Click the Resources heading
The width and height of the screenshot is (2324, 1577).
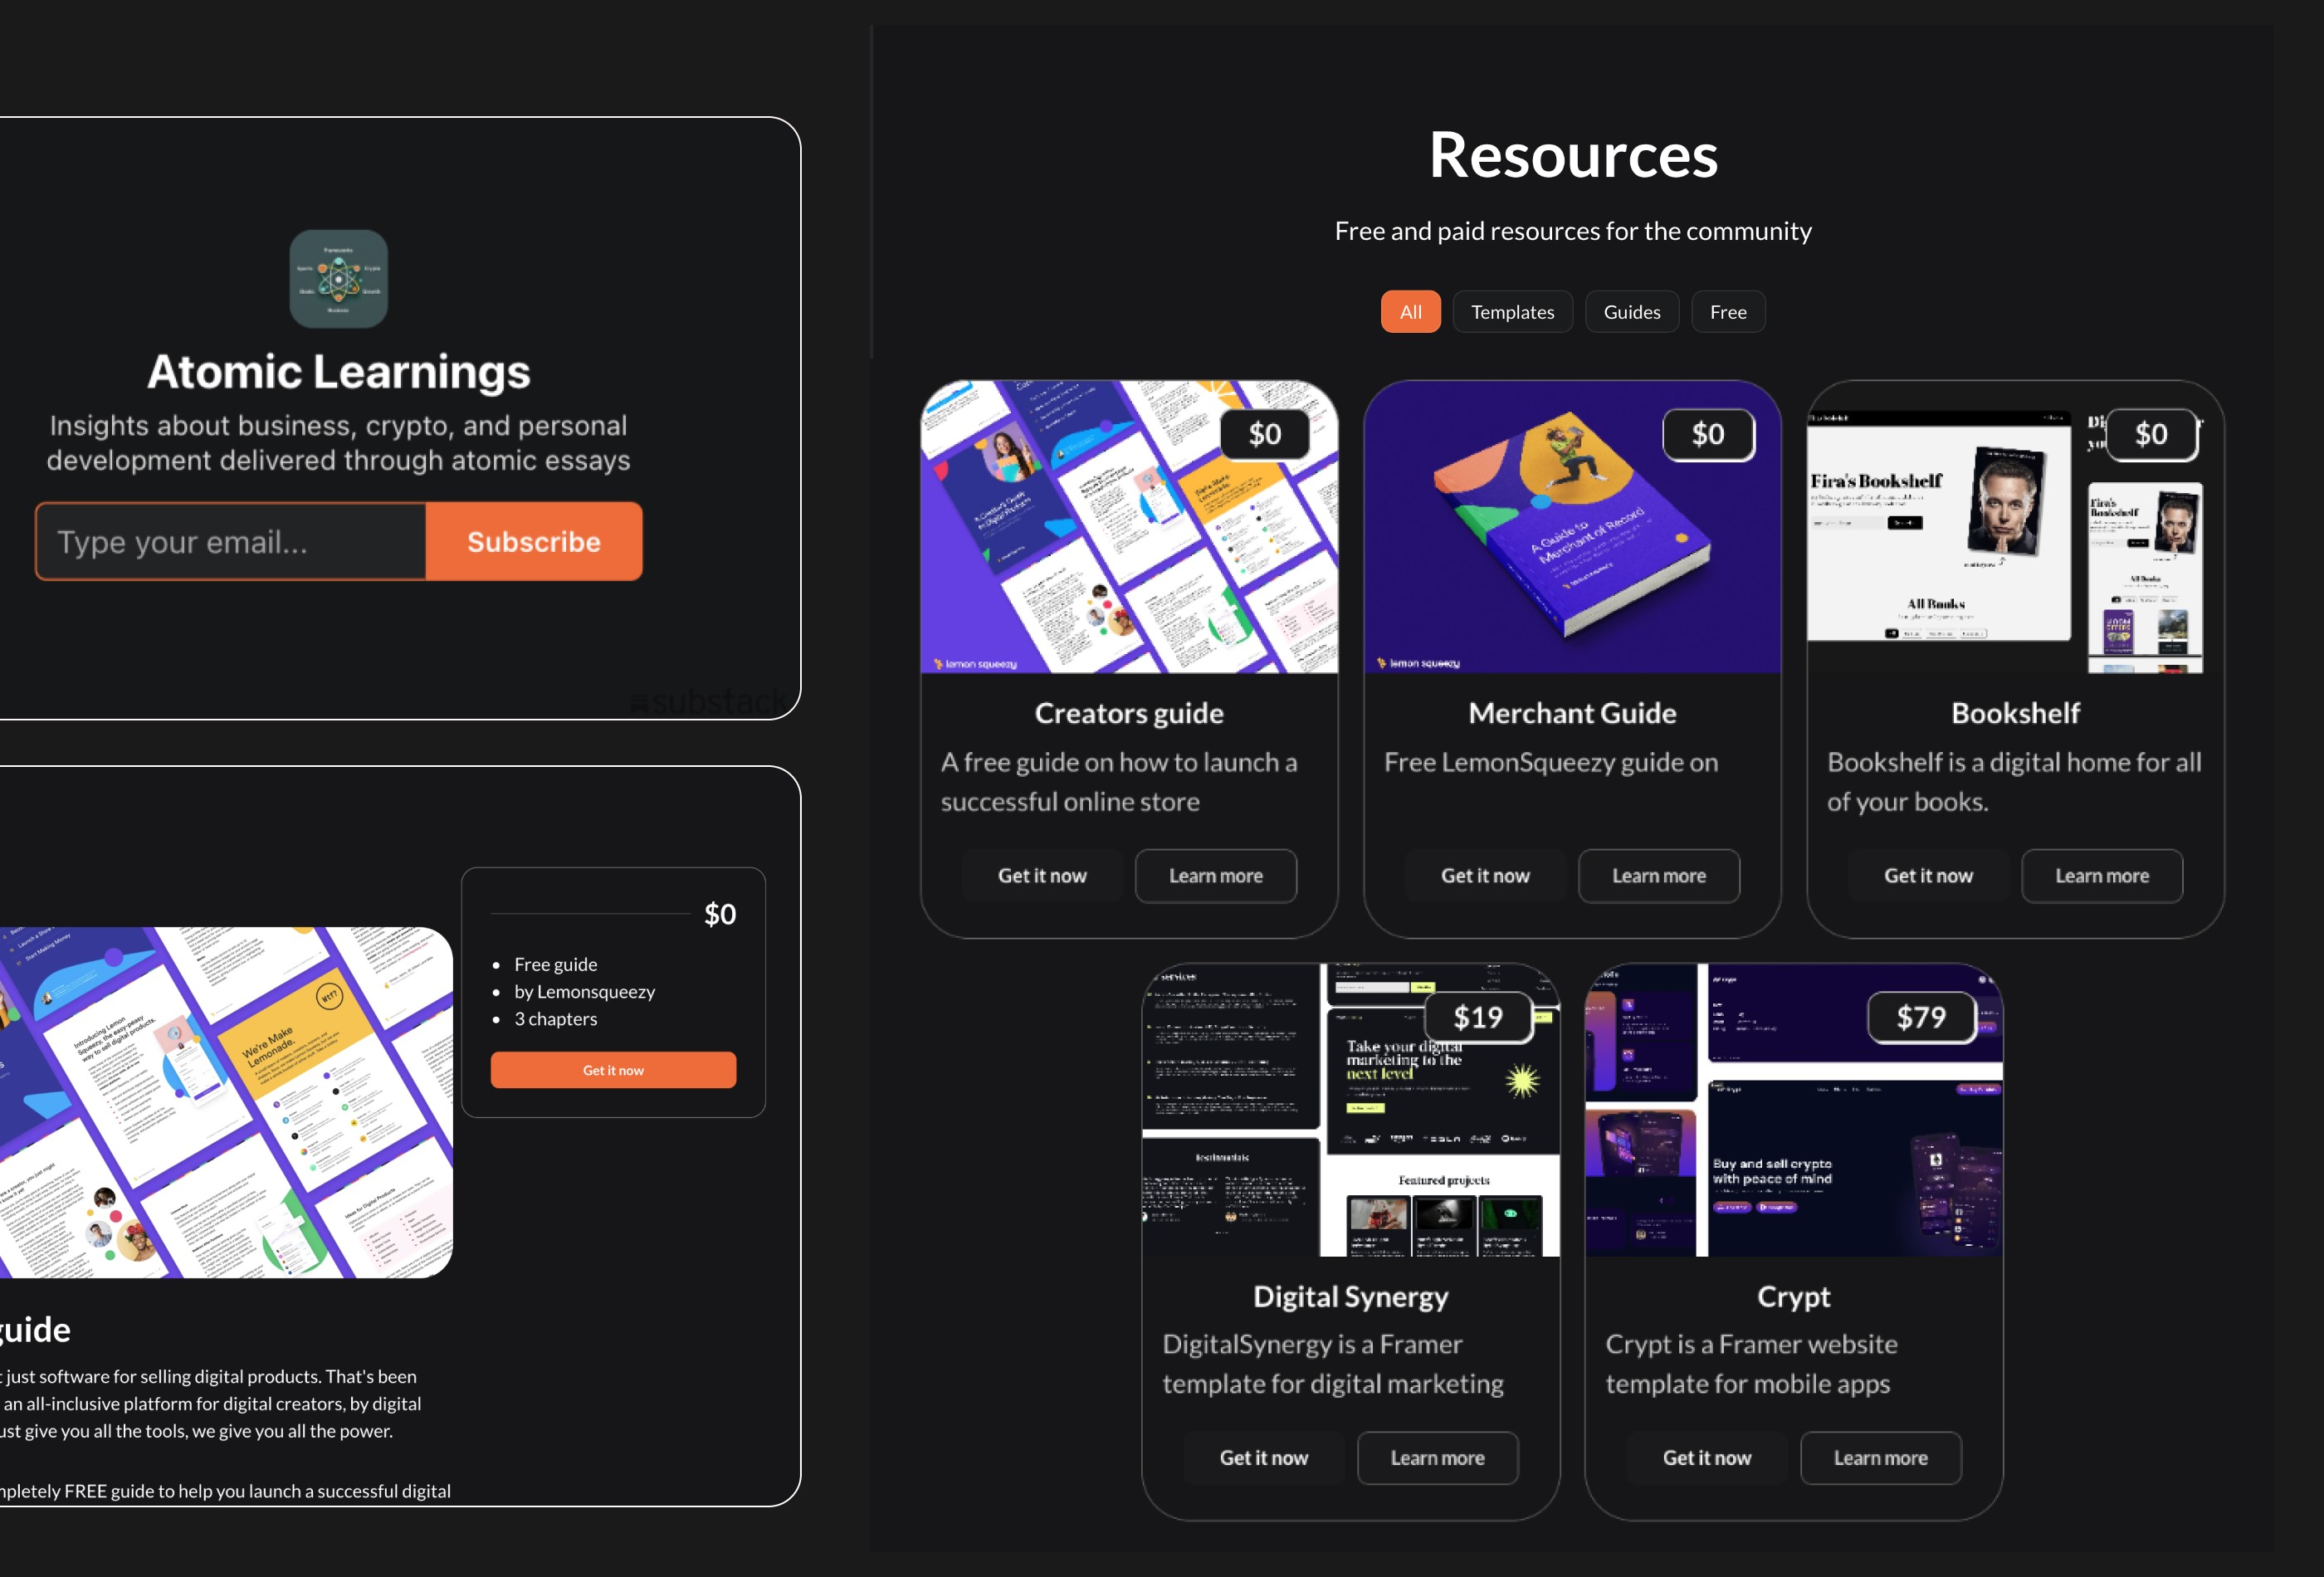pyautogui.click(x=1573, y=155)
